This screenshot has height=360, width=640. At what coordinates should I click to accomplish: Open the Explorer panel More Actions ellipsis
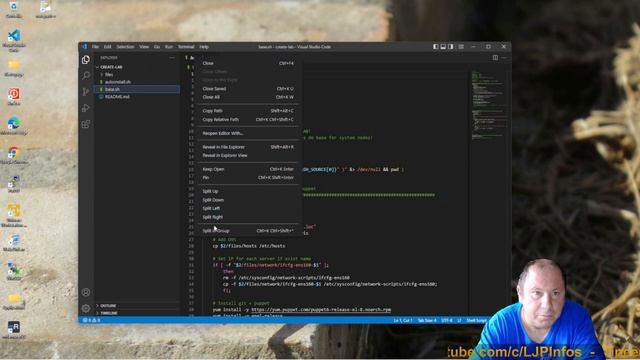pos(172,58)
